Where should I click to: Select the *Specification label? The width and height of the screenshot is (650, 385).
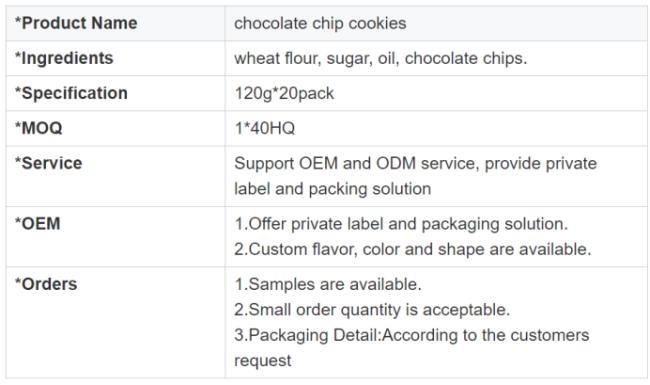tap(71, 93)
